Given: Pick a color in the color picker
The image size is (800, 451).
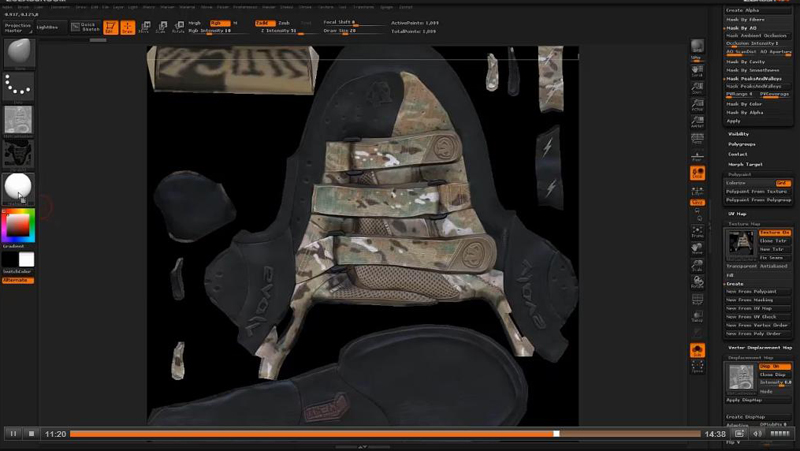Looking at the screenshot, I should pos(18,226).
